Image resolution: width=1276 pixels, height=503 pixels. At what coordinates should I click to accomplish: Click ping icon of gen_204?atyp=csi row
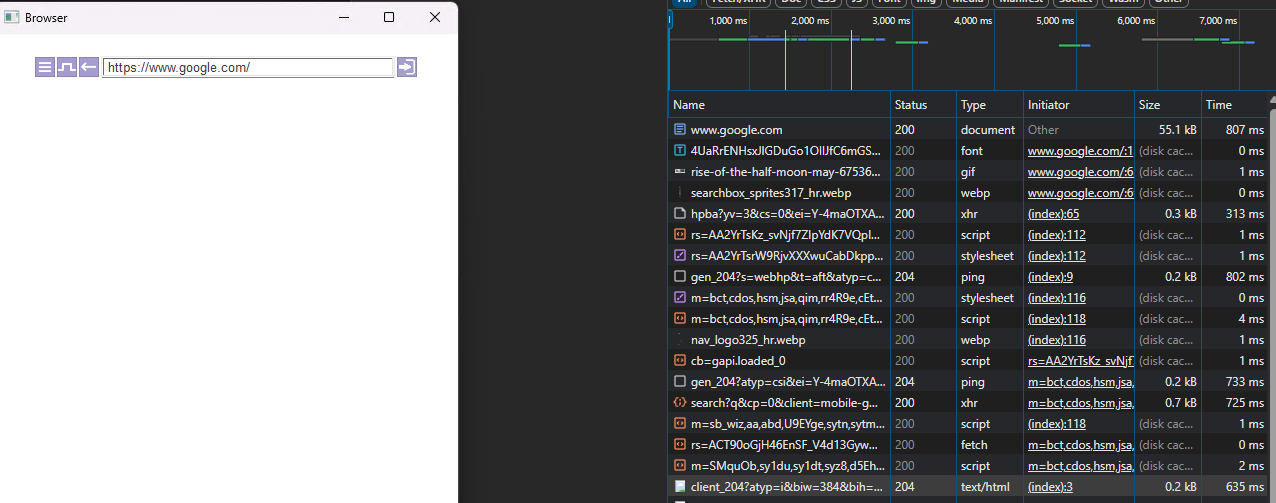(680, 382)
